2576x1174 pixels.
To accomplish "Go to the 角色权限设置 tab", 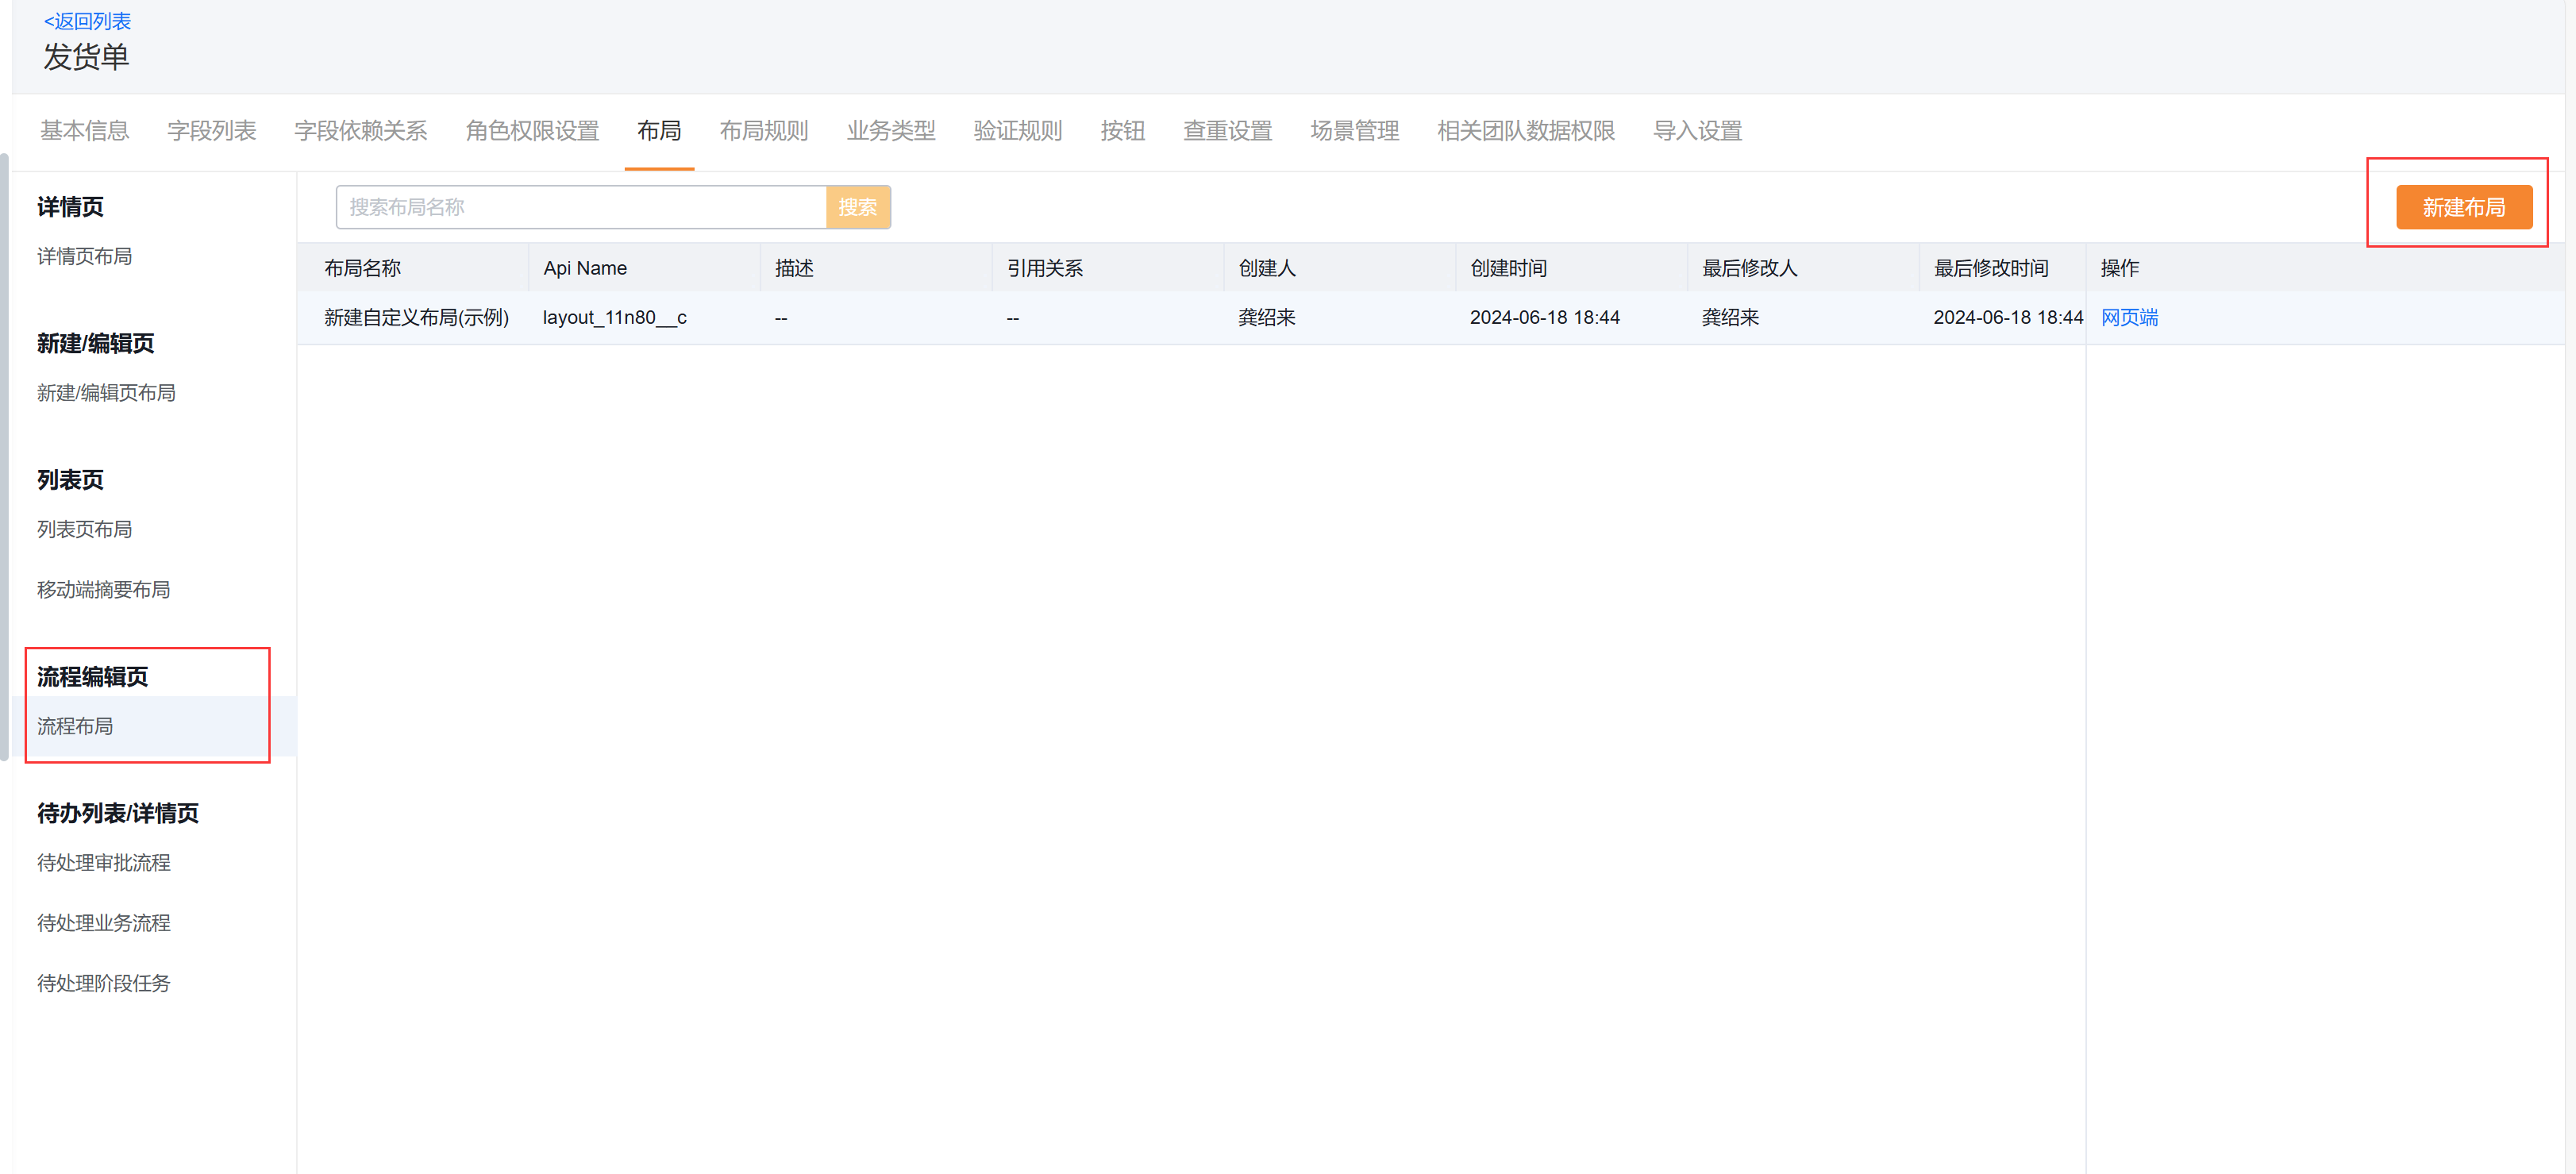I will pyautogui.click(x=532, y=131).
